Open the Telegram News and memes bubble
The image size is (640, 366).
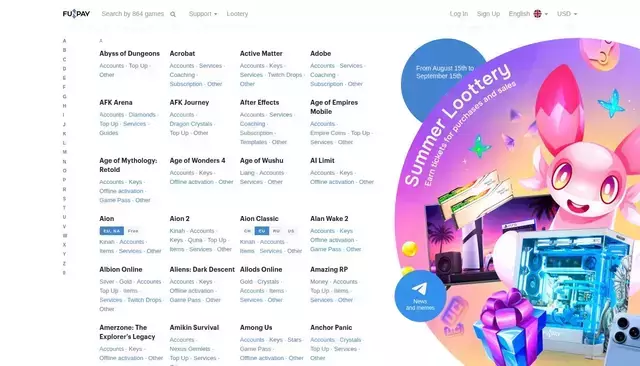click(420, 296)
